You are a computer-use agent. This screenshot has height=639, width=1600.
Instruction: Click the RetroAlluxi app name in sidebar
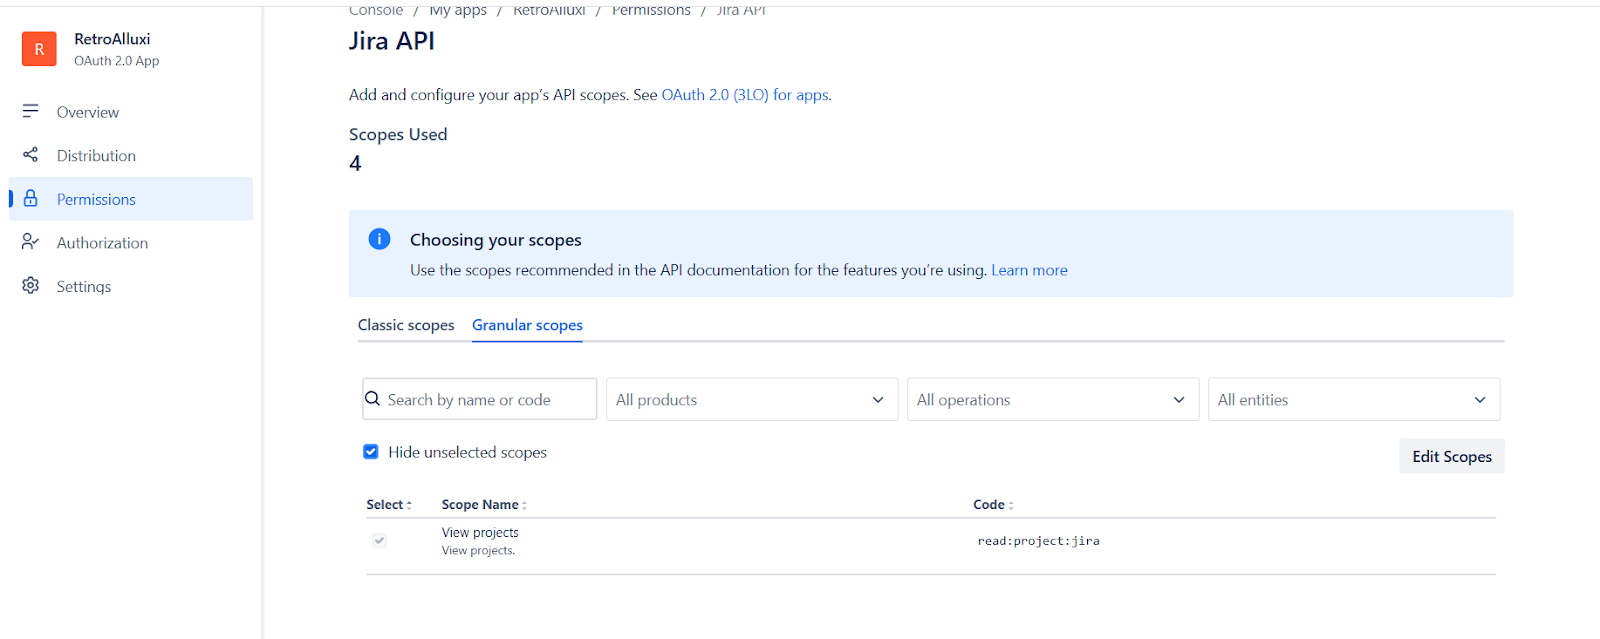112,39
